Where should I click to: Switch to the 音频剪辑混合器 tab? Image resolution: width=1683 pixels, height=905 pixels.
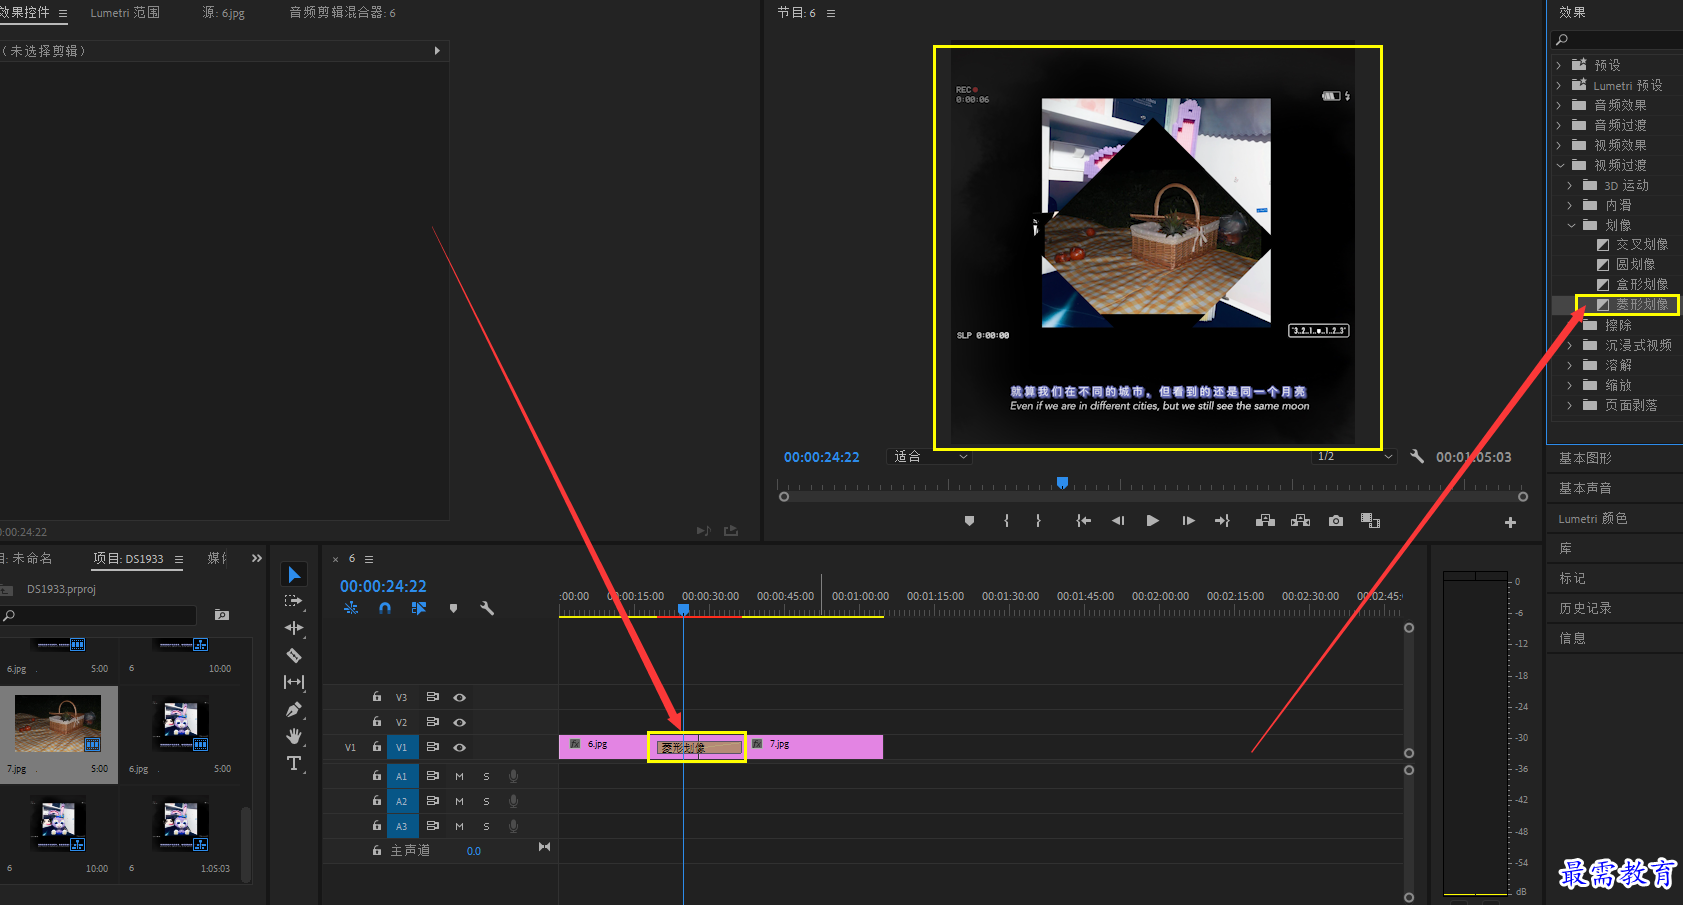pos(342,13)
